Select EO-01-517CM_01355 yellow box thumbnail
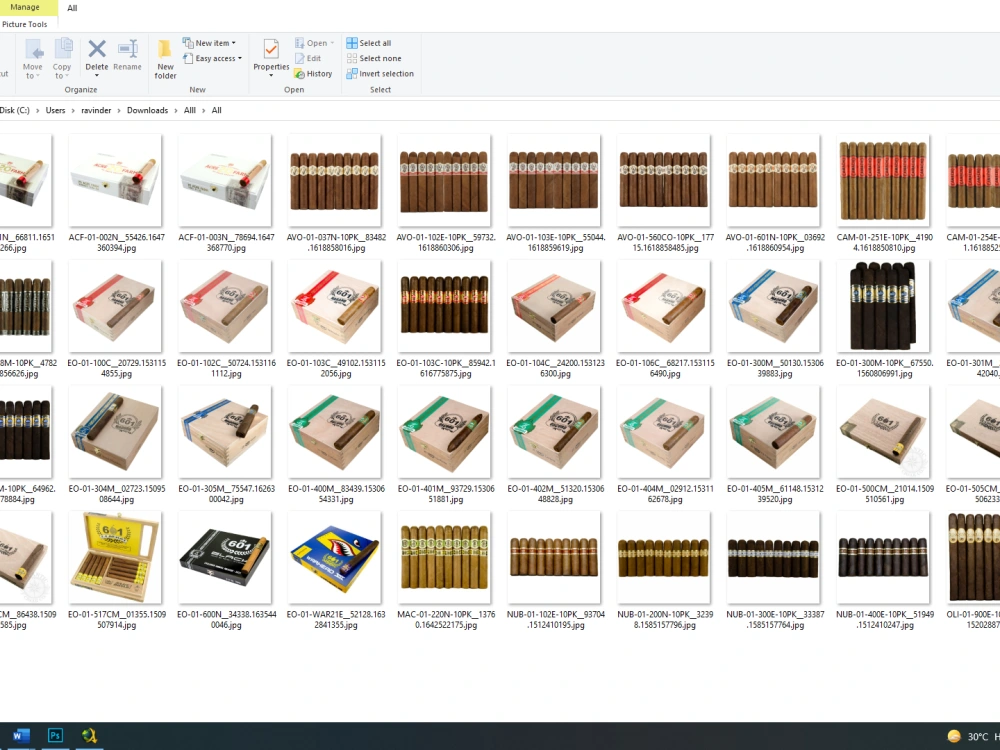Viewport: 1000px width, 750px height. [115, 557]
